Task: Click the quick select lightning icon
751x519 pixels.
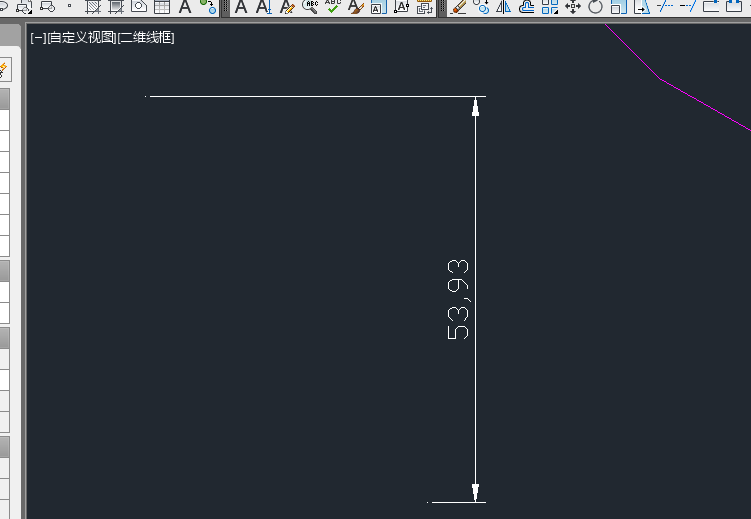Action: 4,70
